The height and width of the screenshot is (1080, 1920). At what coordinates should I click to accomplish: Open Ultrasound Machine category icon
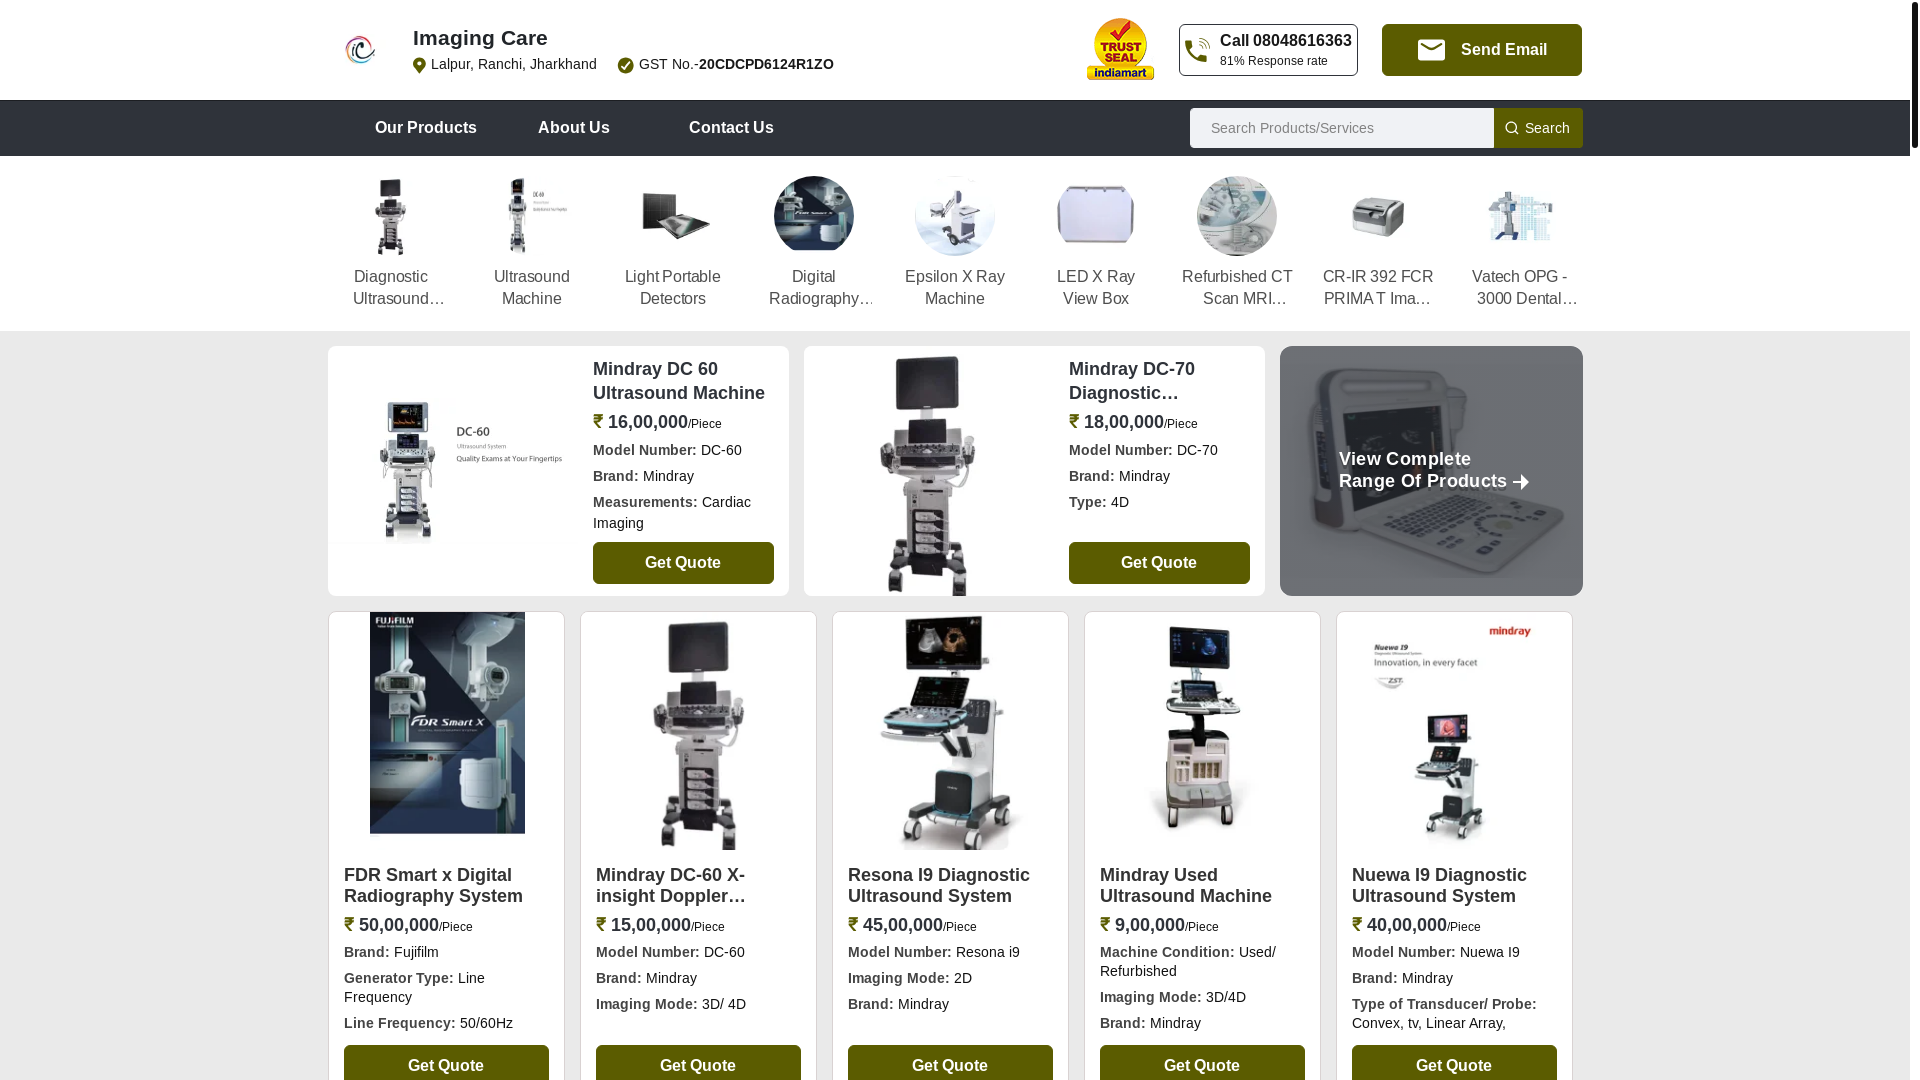532,216
